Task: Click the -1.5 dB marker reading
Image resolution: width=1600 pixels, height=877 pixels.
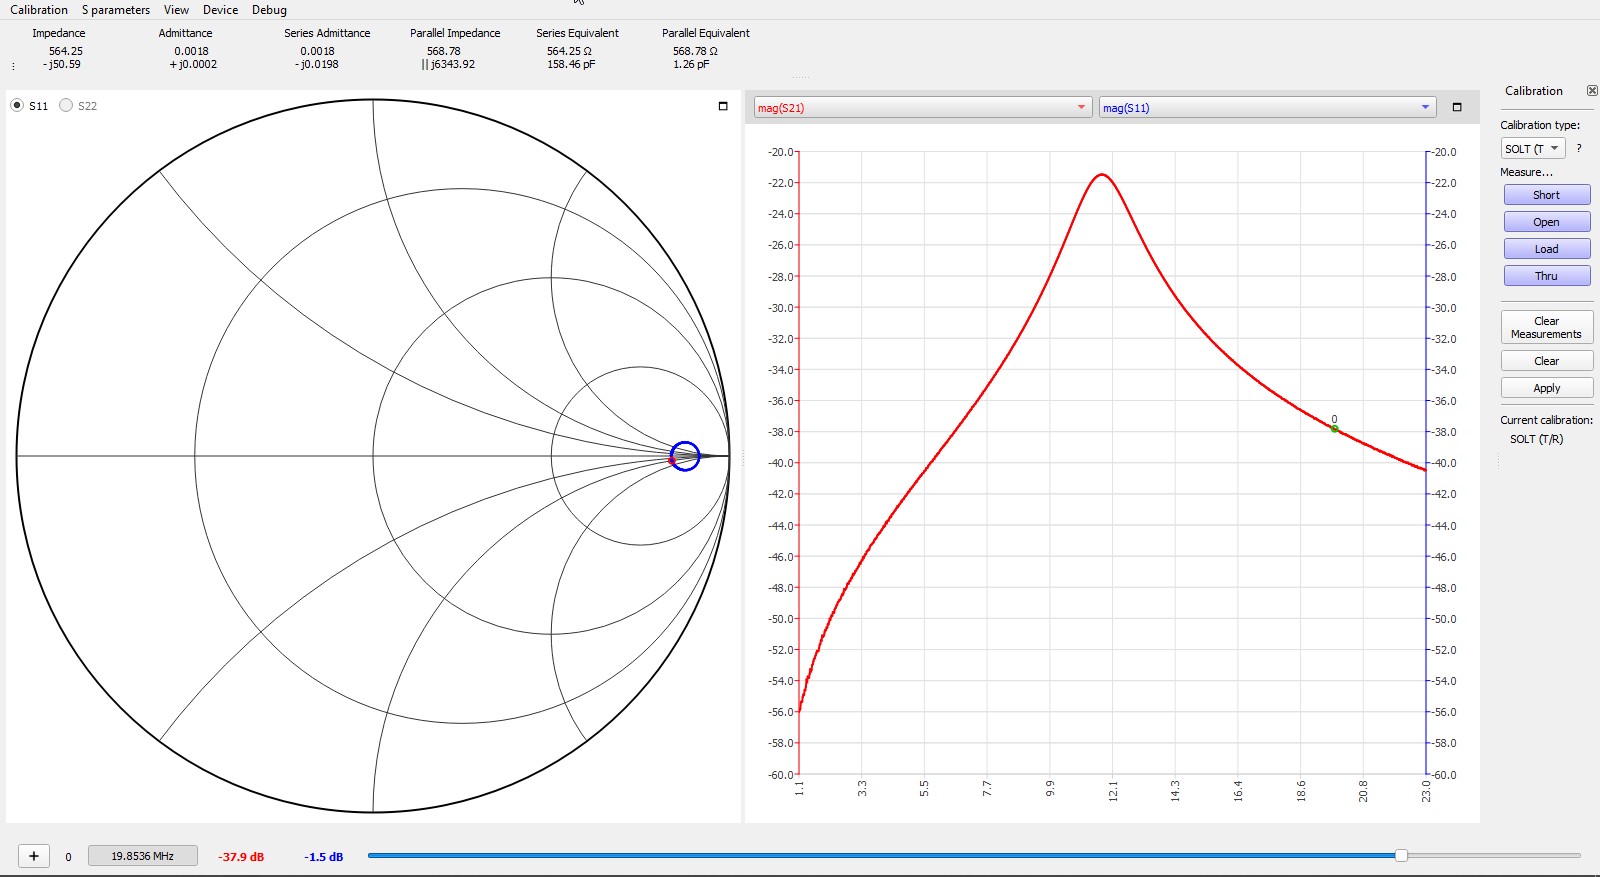Action: (324, 857)
